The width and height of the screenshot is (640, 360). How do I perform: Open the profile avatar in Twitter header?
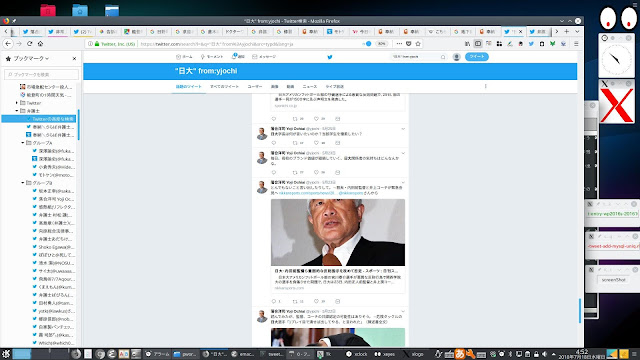pyautogui.click(x=457, y=57)
